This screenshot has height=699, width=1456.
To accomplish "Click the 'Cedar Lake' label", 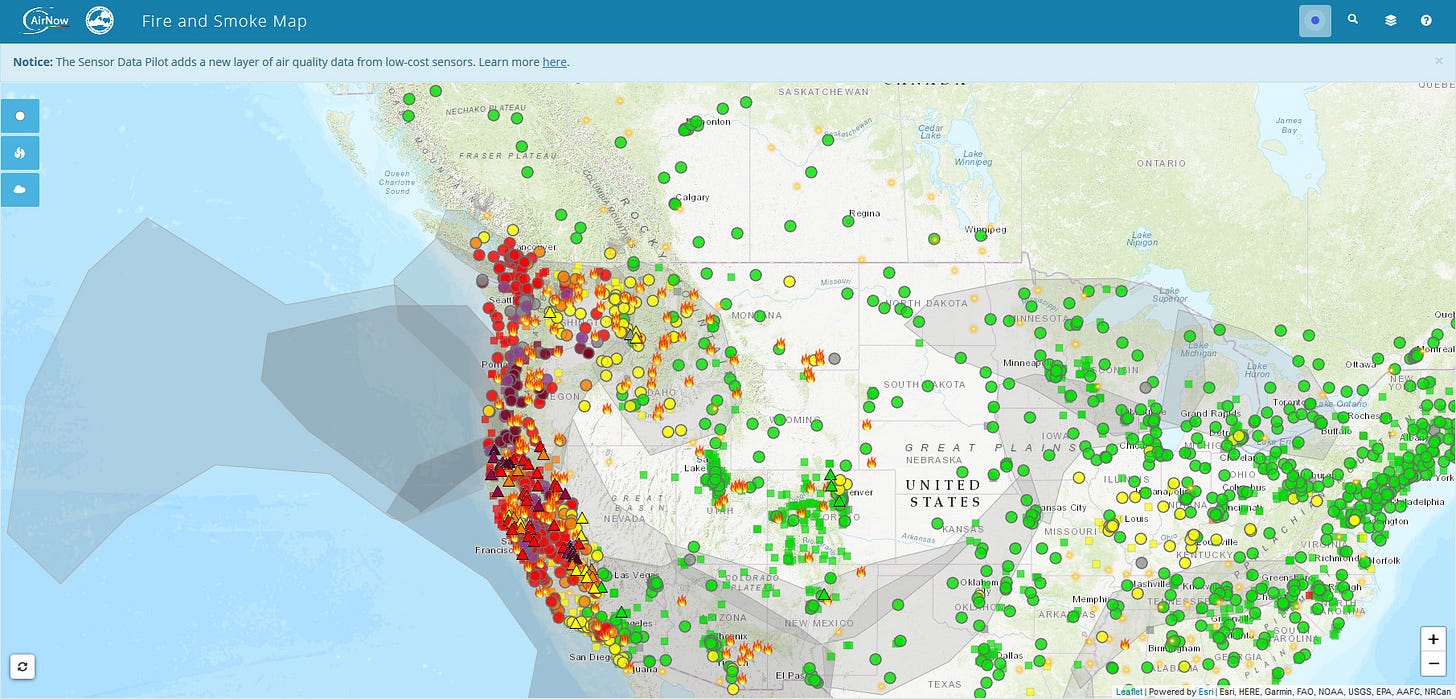I will click(x=931, y=132).
